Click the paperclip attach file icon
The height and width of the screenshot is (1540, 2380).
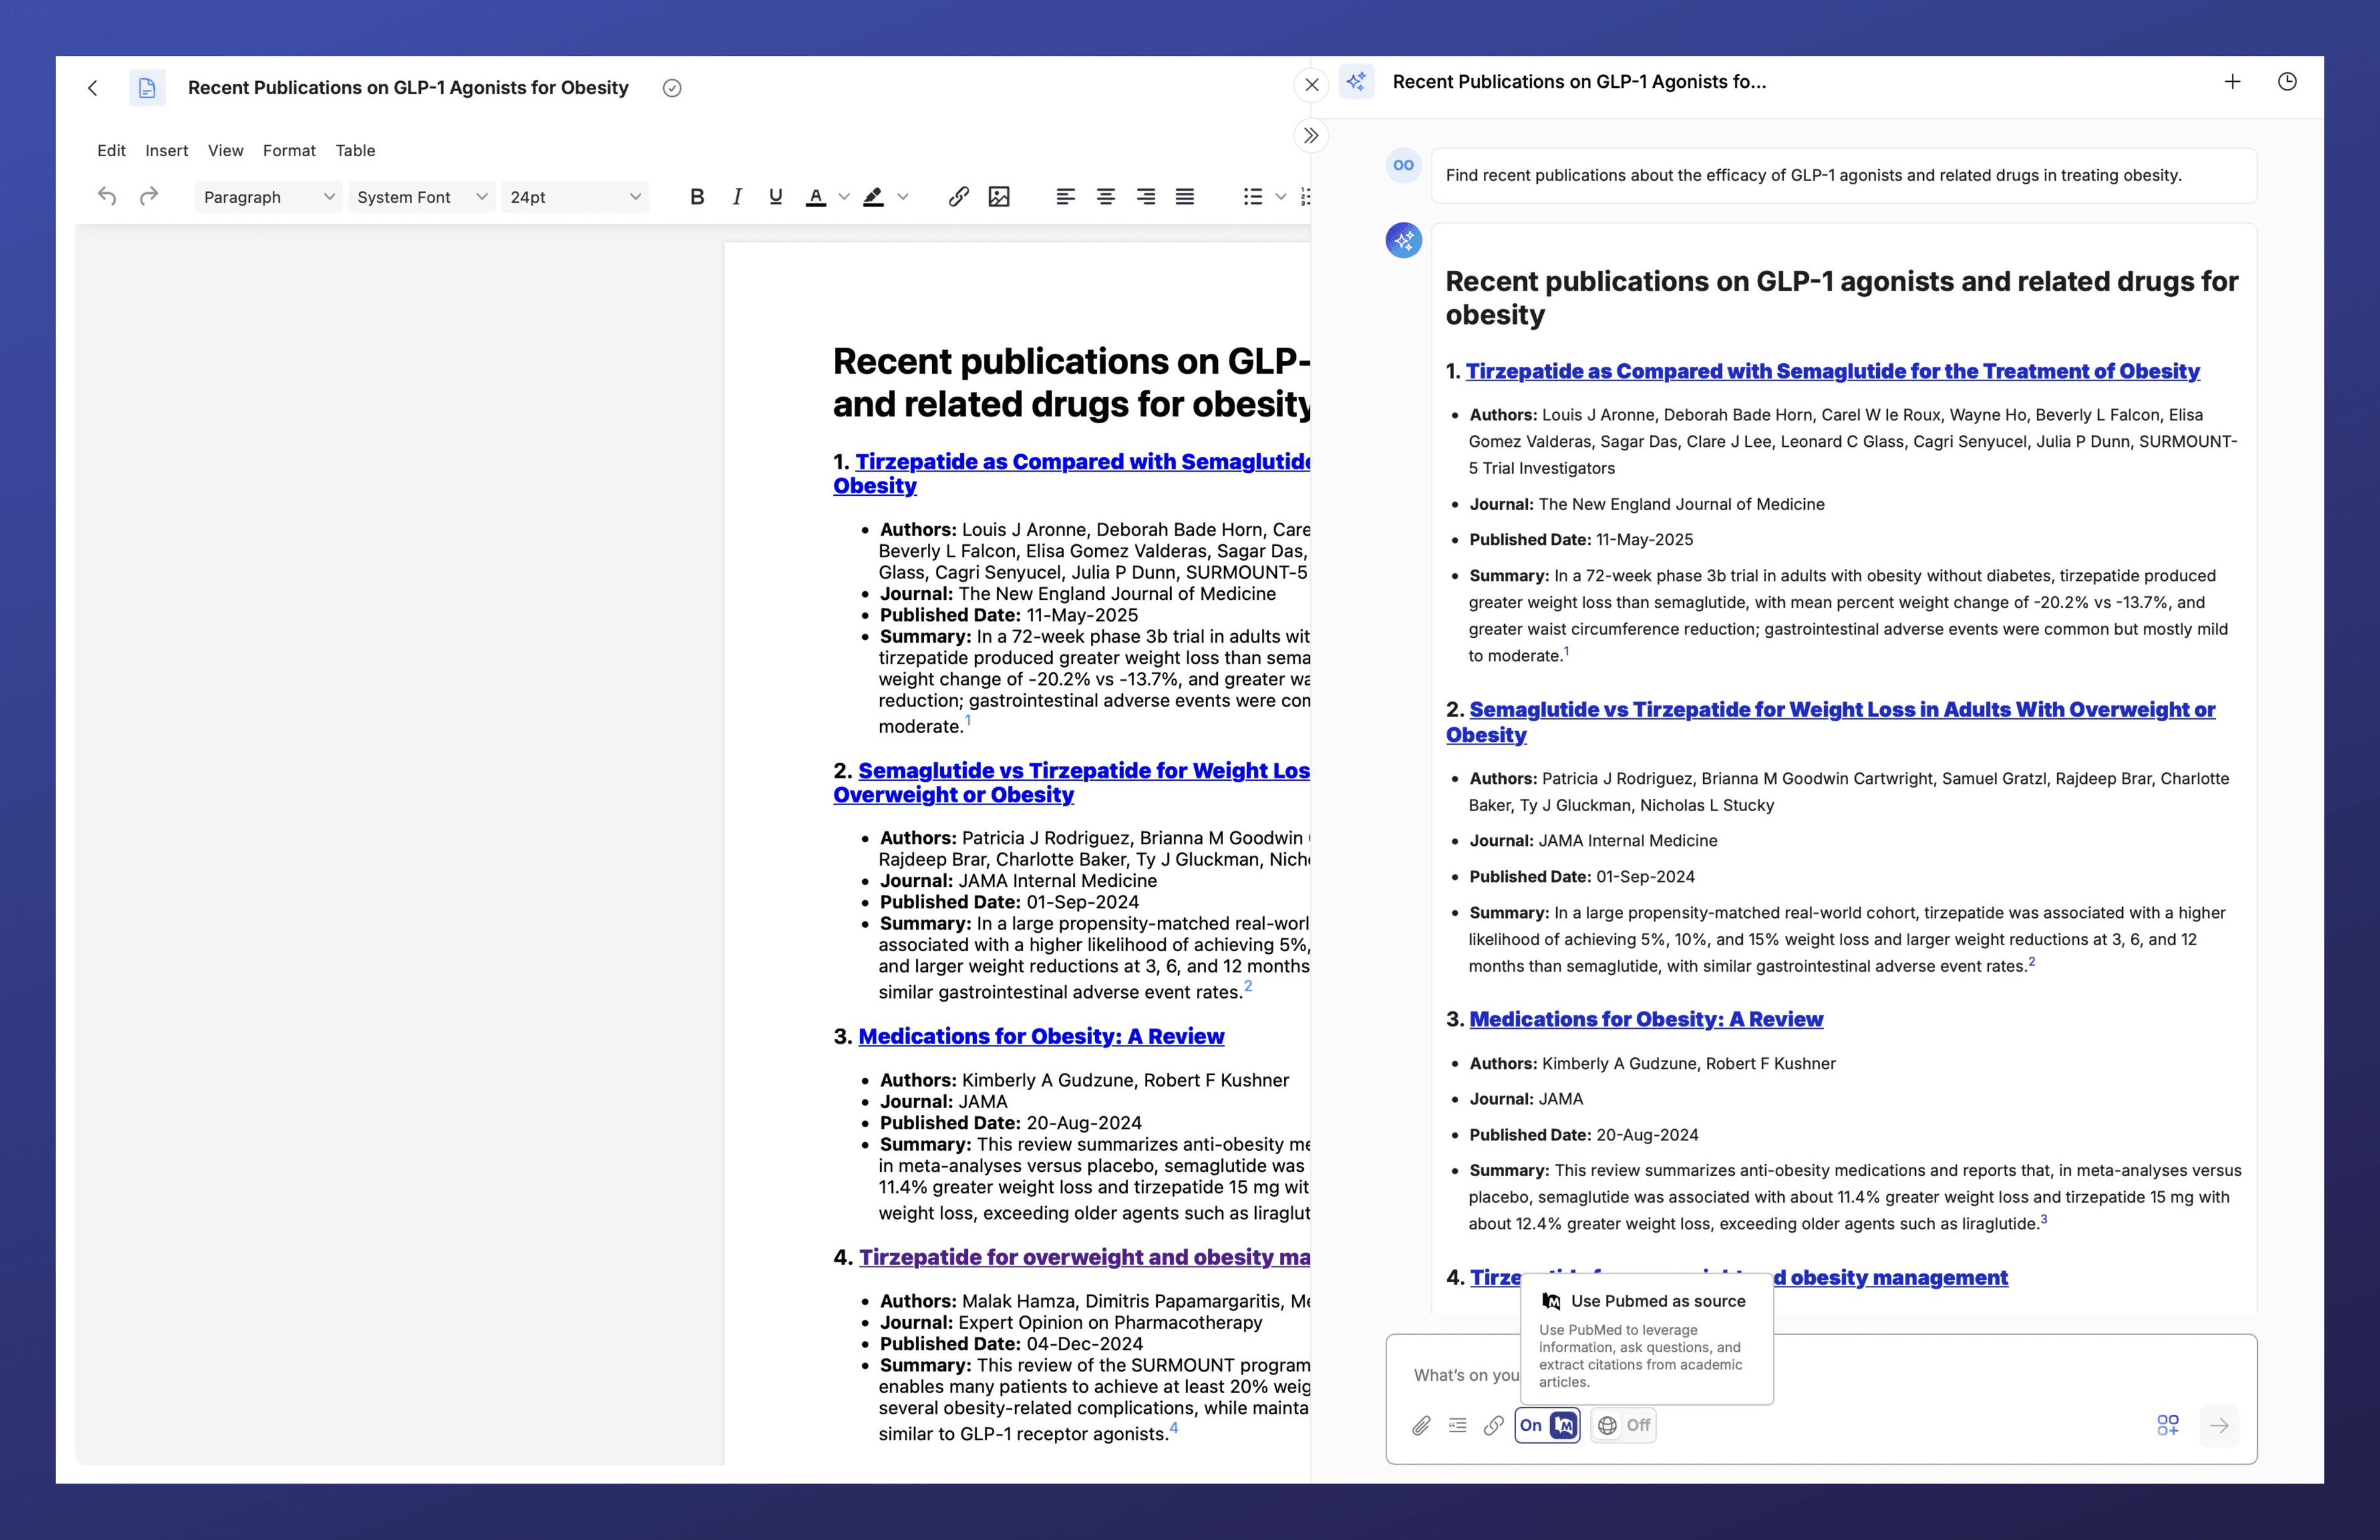(x=1421, y=1425)
